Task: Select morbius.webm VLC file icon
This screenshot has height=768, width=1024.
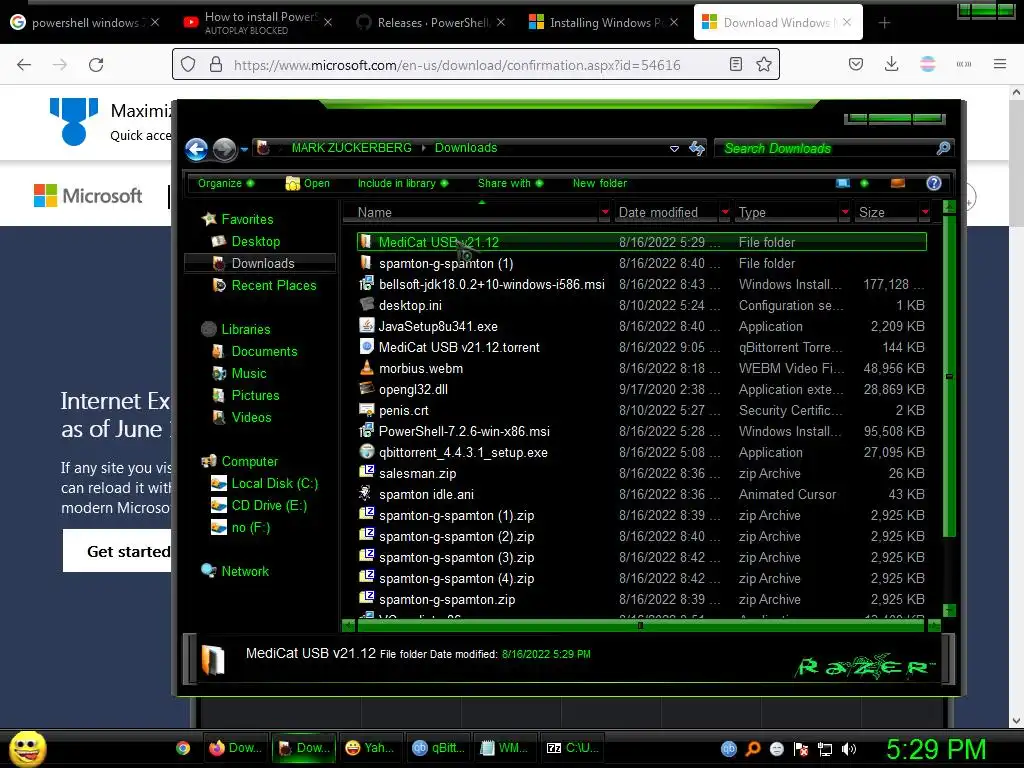Action: (x=367, y=368)
